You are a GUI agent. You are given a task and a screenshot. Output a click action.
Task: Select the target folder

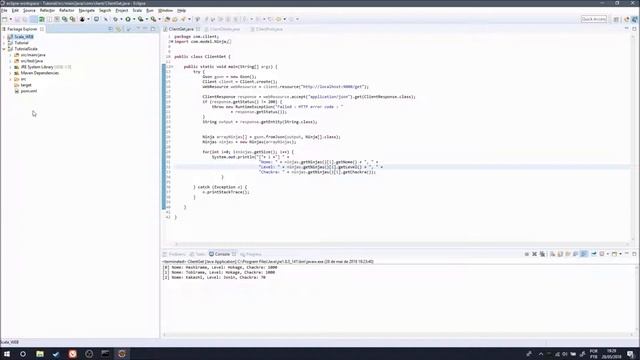click(26, 85)
